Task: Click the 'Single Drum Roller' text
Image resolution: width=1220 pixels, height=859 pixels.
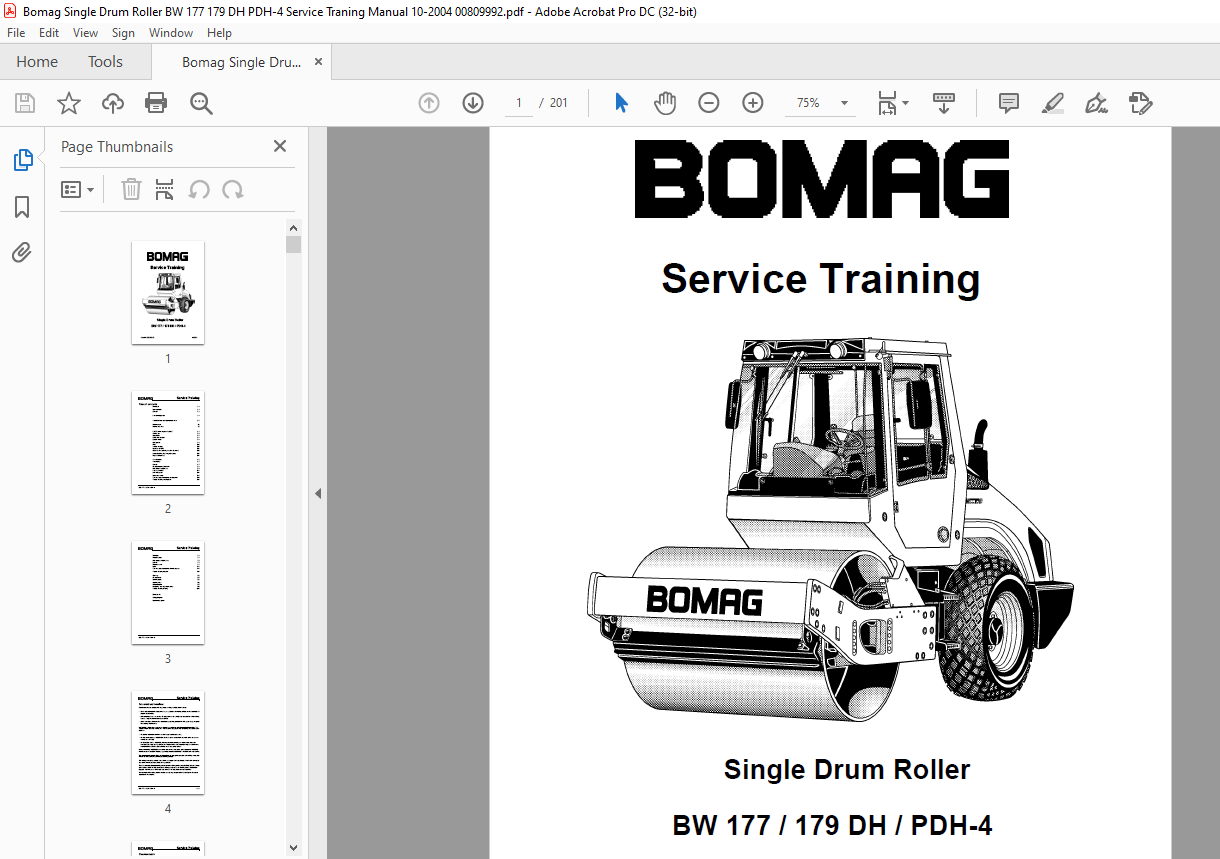Action: [x=847, y=769]
